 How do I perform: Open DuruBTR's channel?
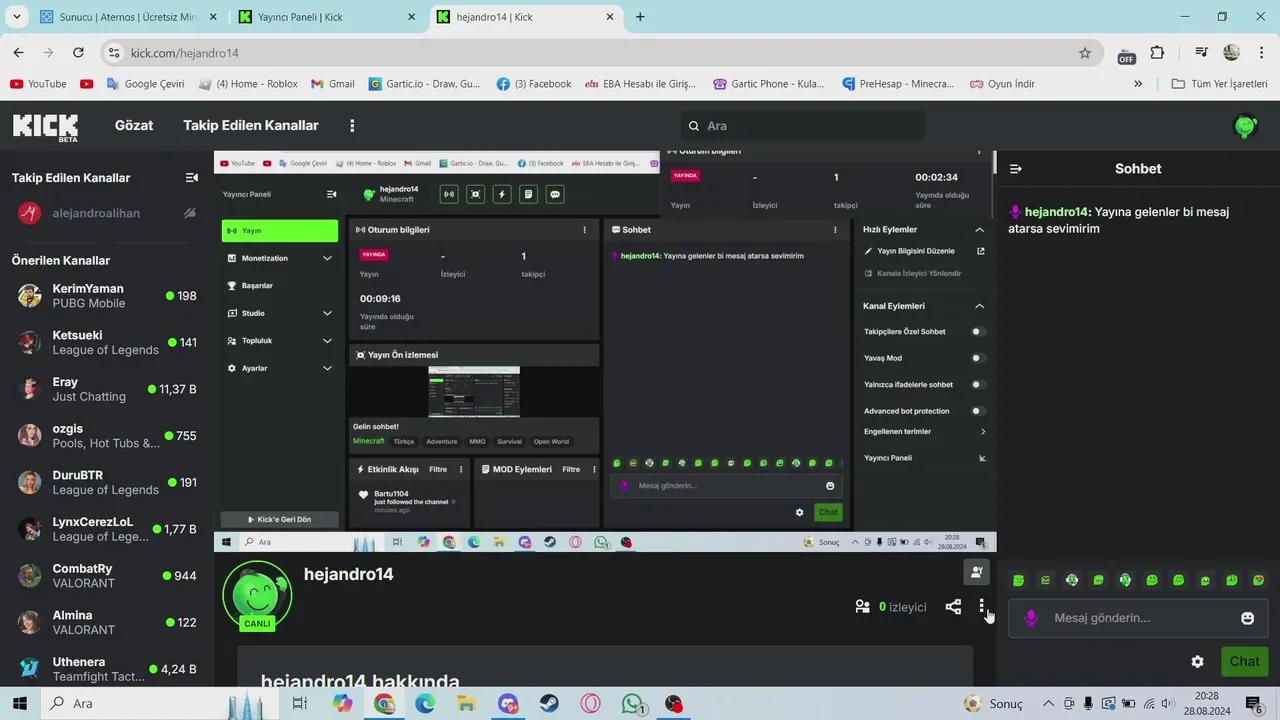pos(105,482)
